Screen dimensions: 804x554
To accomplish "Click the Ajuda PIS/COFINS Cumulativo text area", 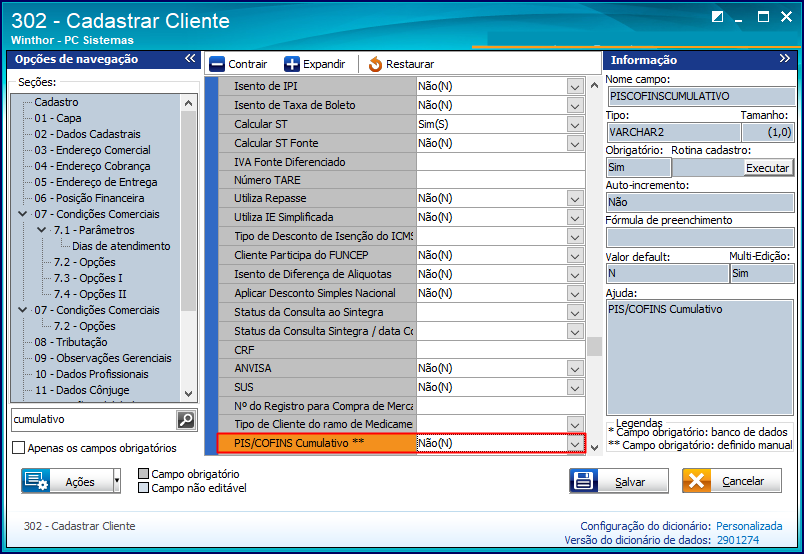I will coord(700,358).
